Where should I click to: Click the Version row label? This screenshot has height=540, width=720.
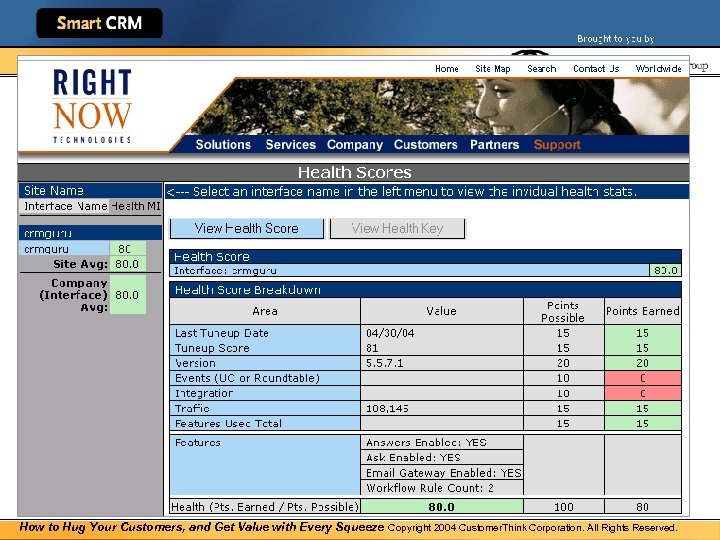click(x=195, y=363)
